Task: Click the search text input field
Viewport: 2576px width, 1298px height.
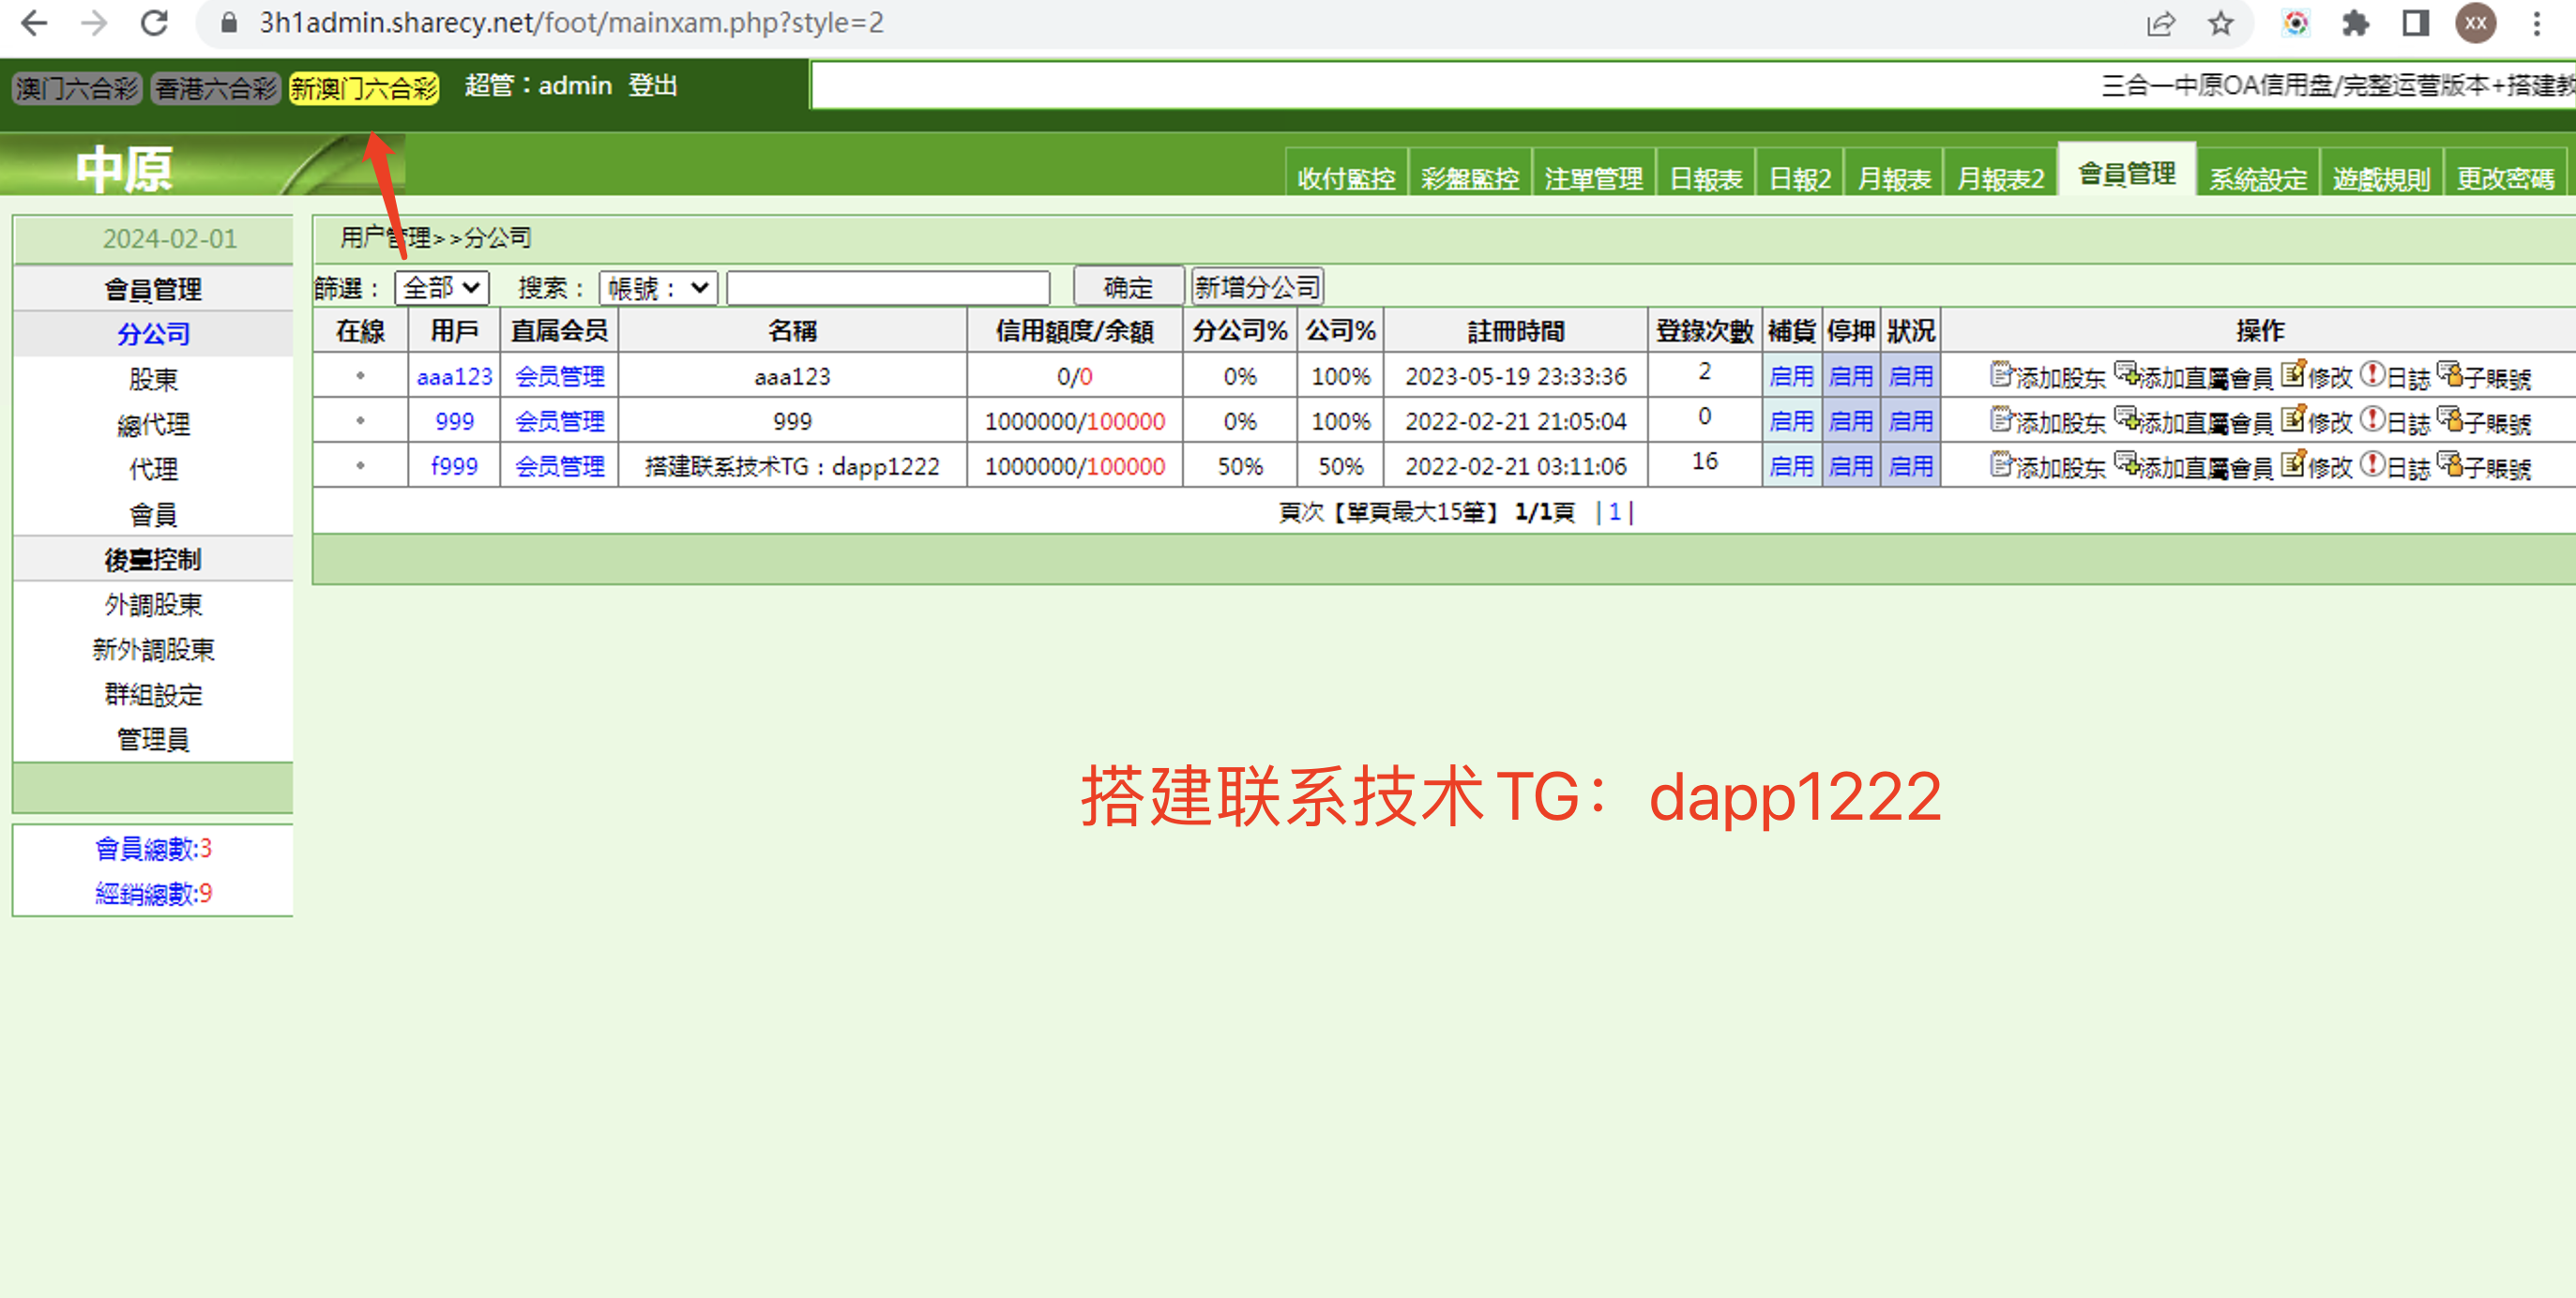Action: (x=888, y=288)
